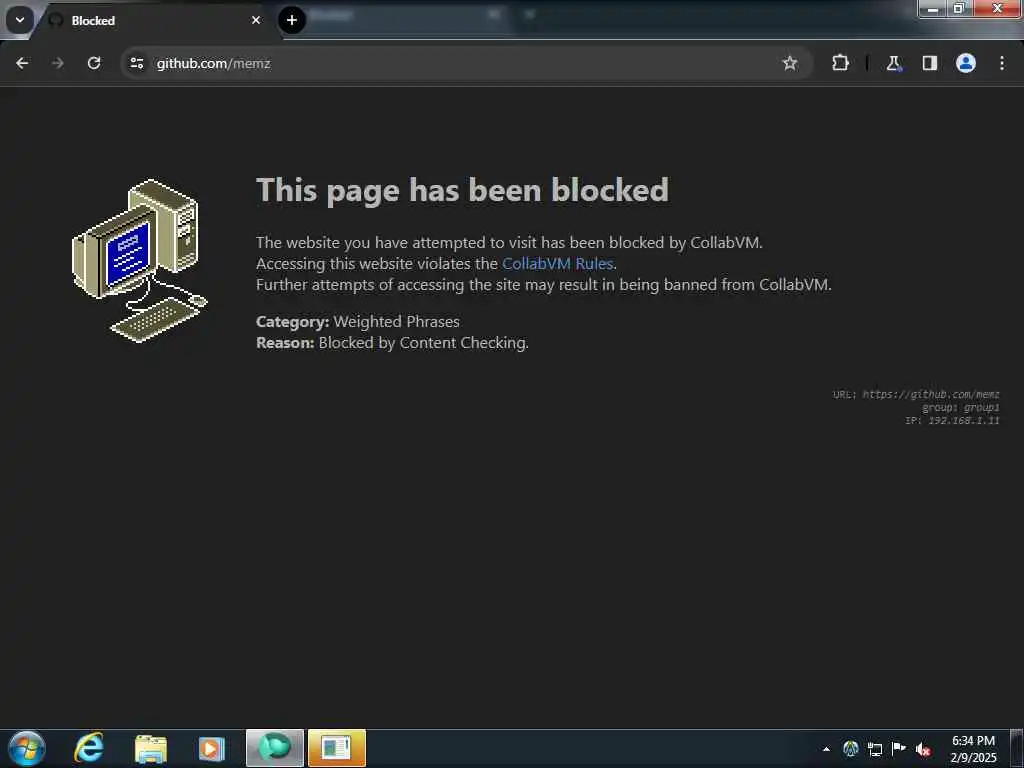
Task: Open the Action Center flag icon
Action: 899,749
